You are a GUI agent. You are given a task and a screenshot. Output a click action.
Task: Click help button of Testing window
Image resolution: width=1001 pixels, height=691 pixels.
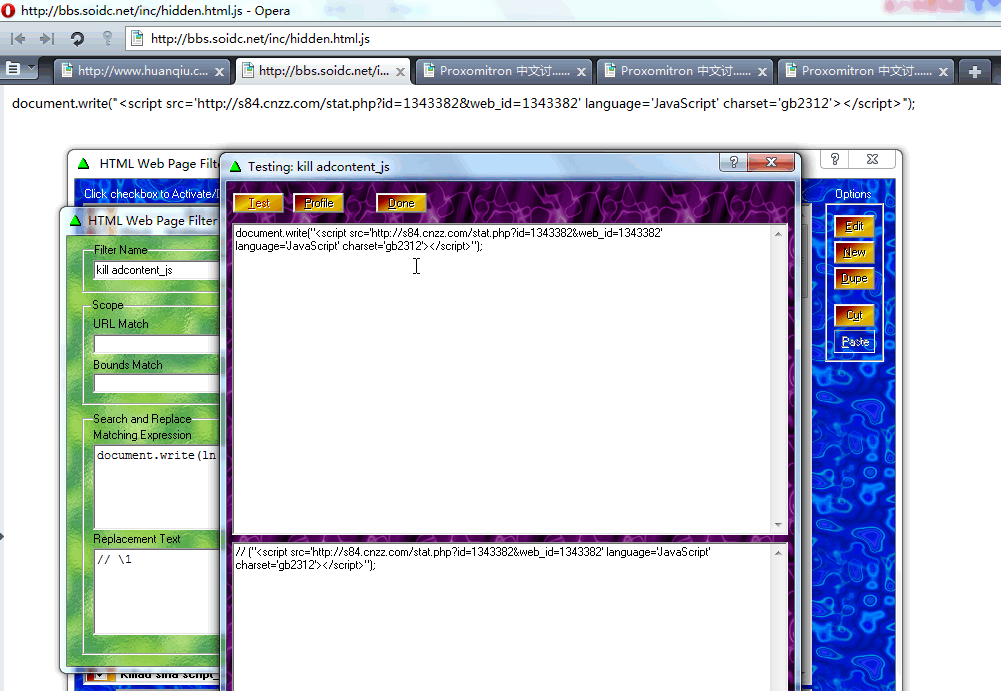(x=734, y=162)
